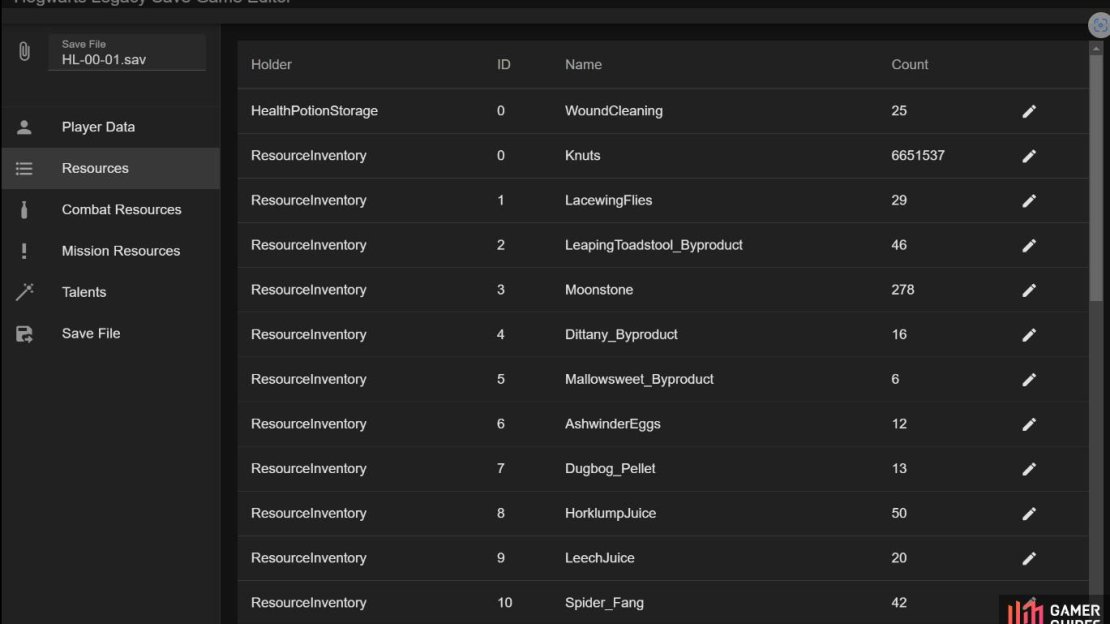Open edit pencil for Moonstone

(x=1029, y=290)
